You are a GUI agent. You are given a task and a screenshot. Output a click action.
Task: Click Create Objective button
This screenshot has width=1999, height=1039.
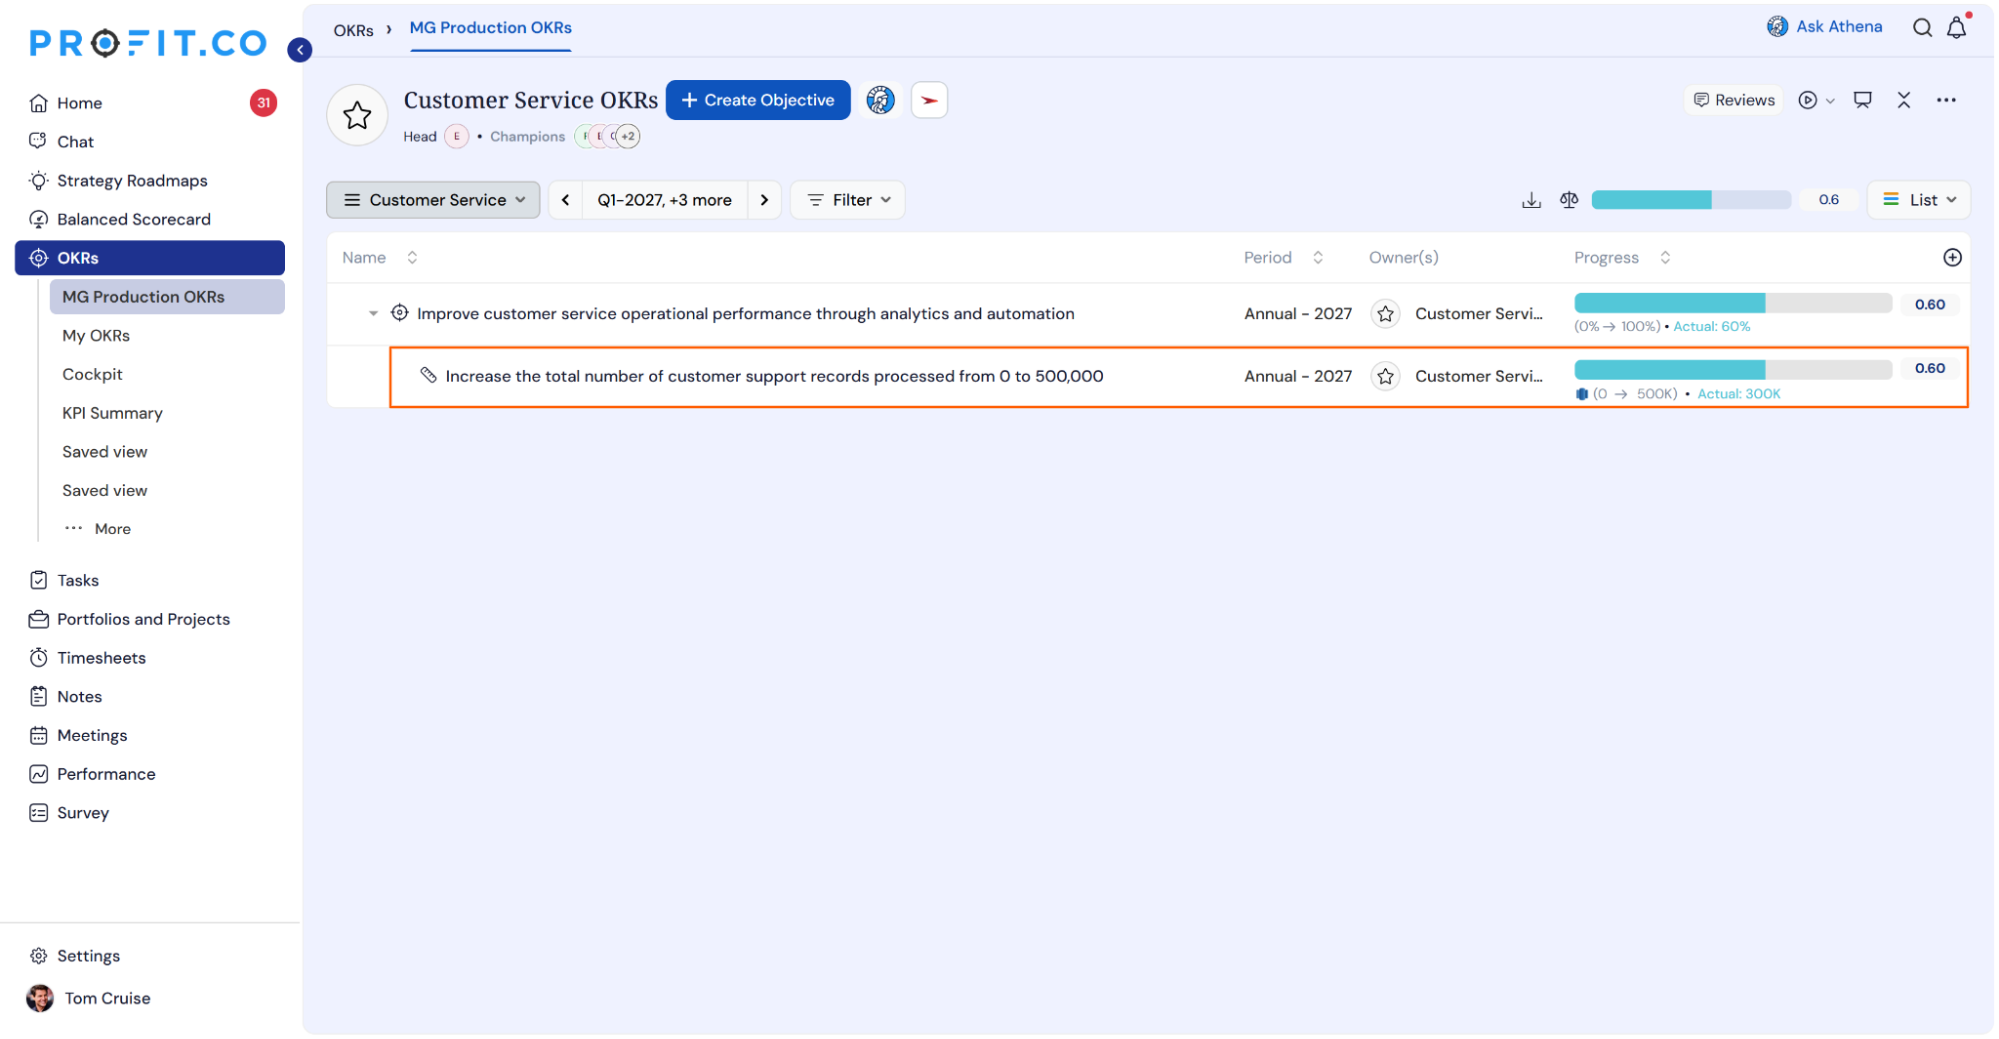[758, 100]
